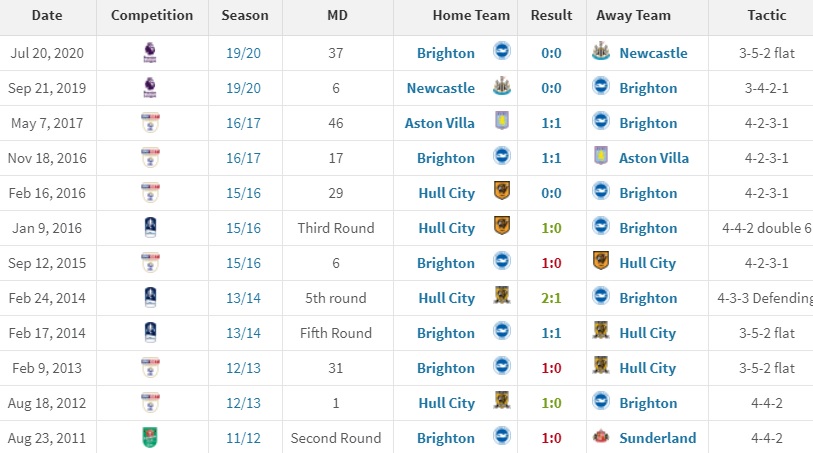813x453 pixels.
Task: Click the Tactic column header
Action: [x=766, y=16]
